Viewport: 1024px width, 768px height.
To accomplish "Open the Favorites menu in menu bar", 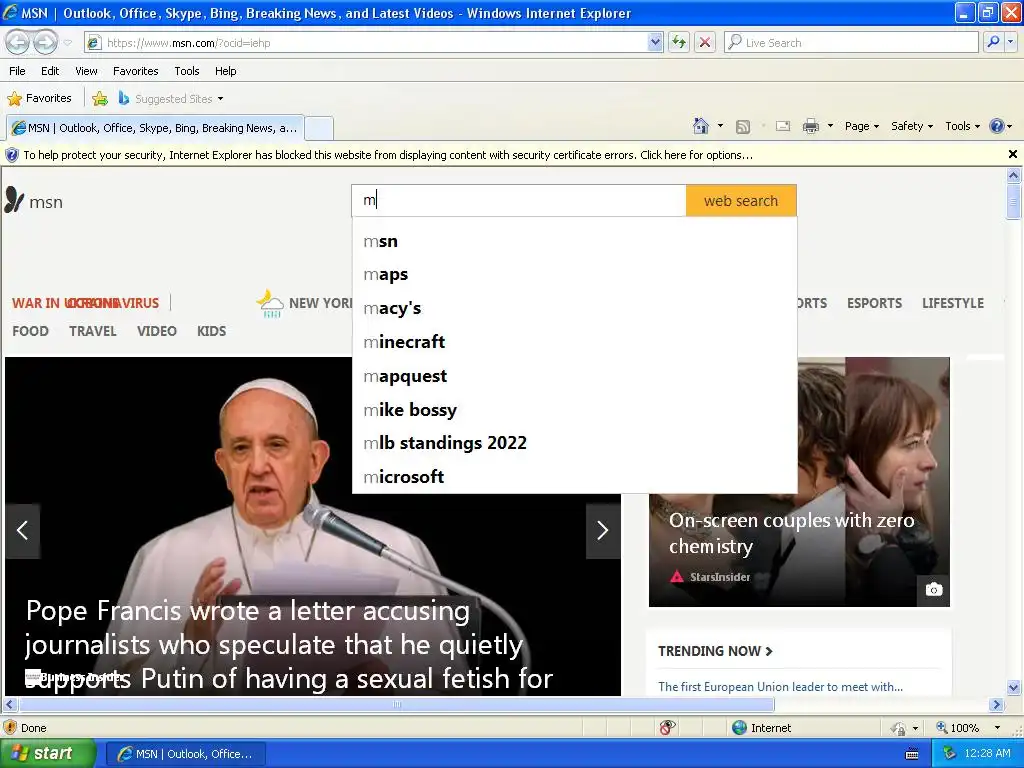I will pos(135,71).
